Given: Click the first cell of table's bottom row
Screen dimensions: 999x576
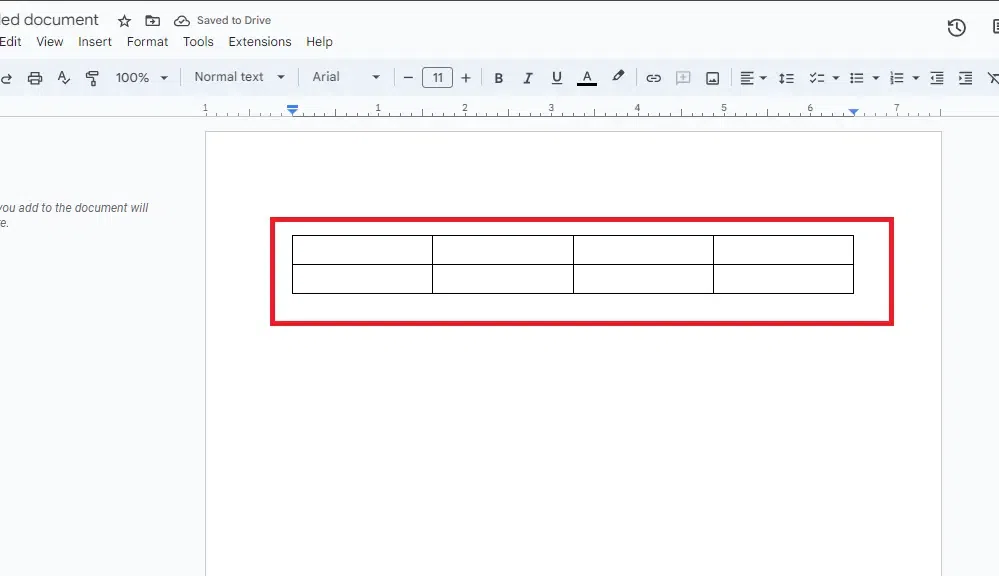Looking at the screenshot, I should 363,279.
